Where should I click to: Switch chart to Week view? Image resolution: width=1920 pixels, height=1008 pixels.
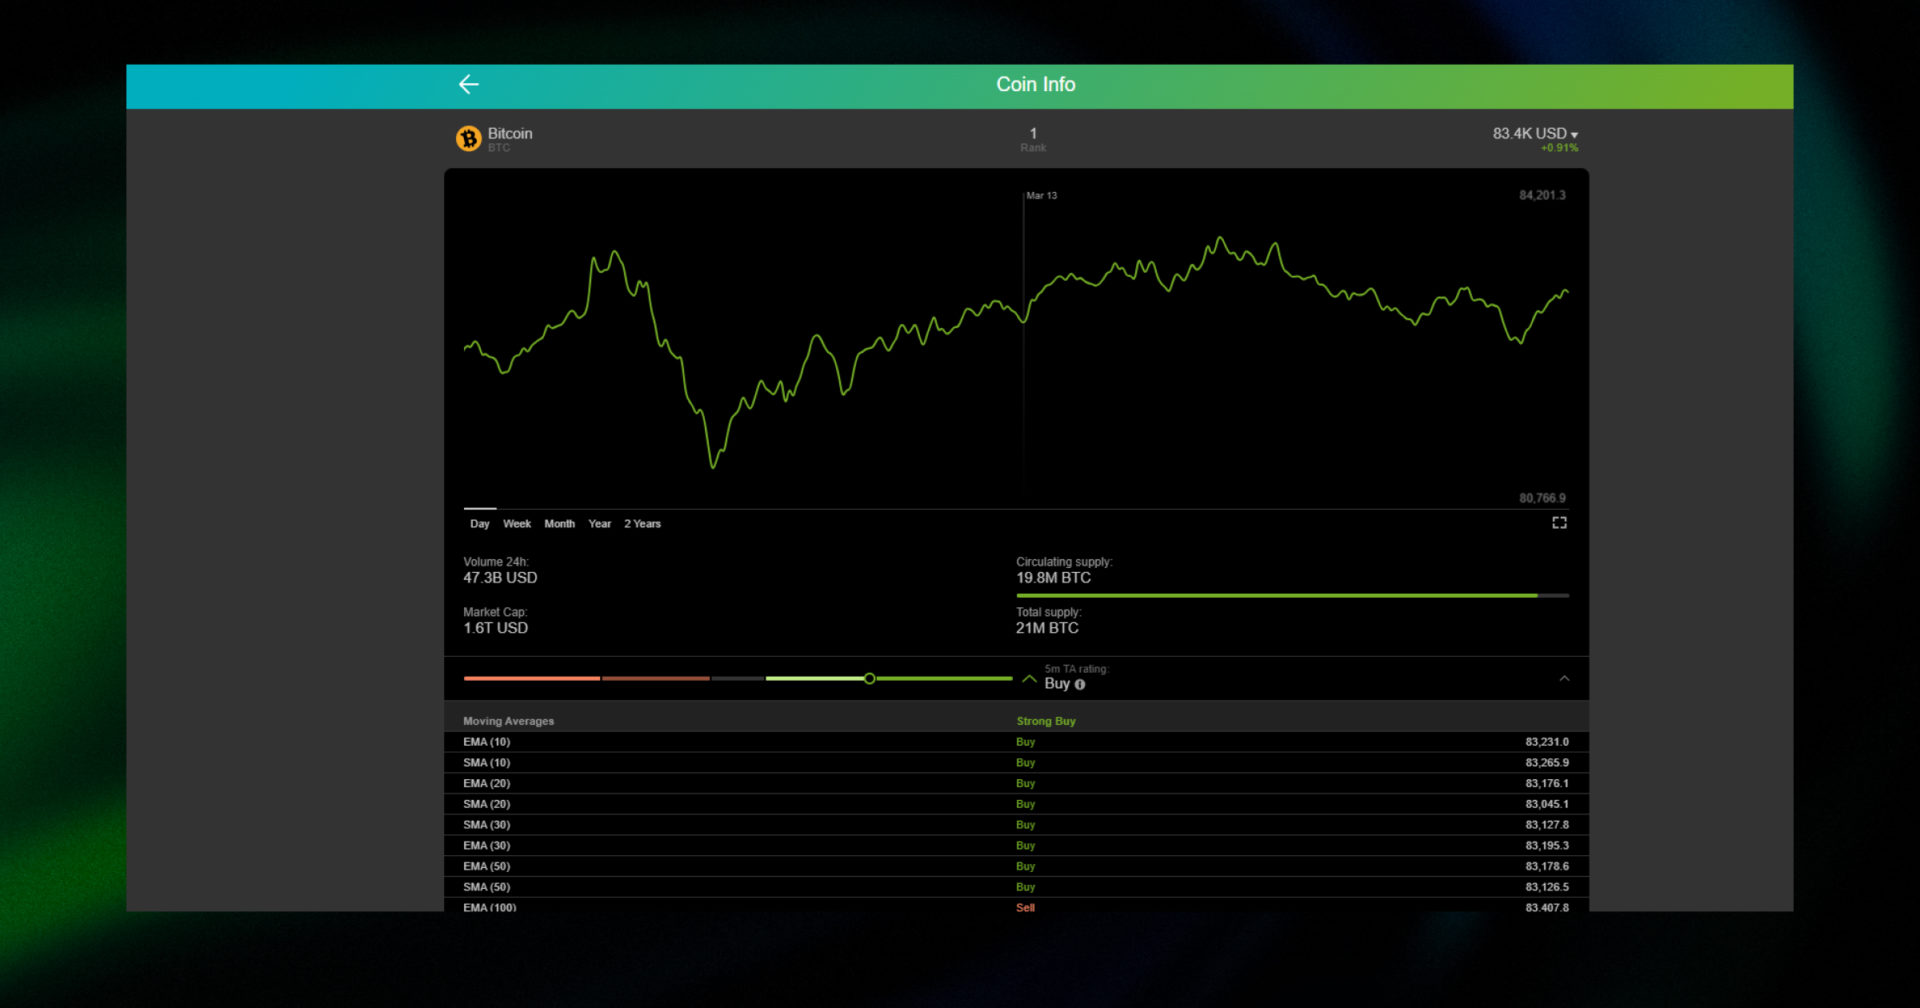coord(518,523)
